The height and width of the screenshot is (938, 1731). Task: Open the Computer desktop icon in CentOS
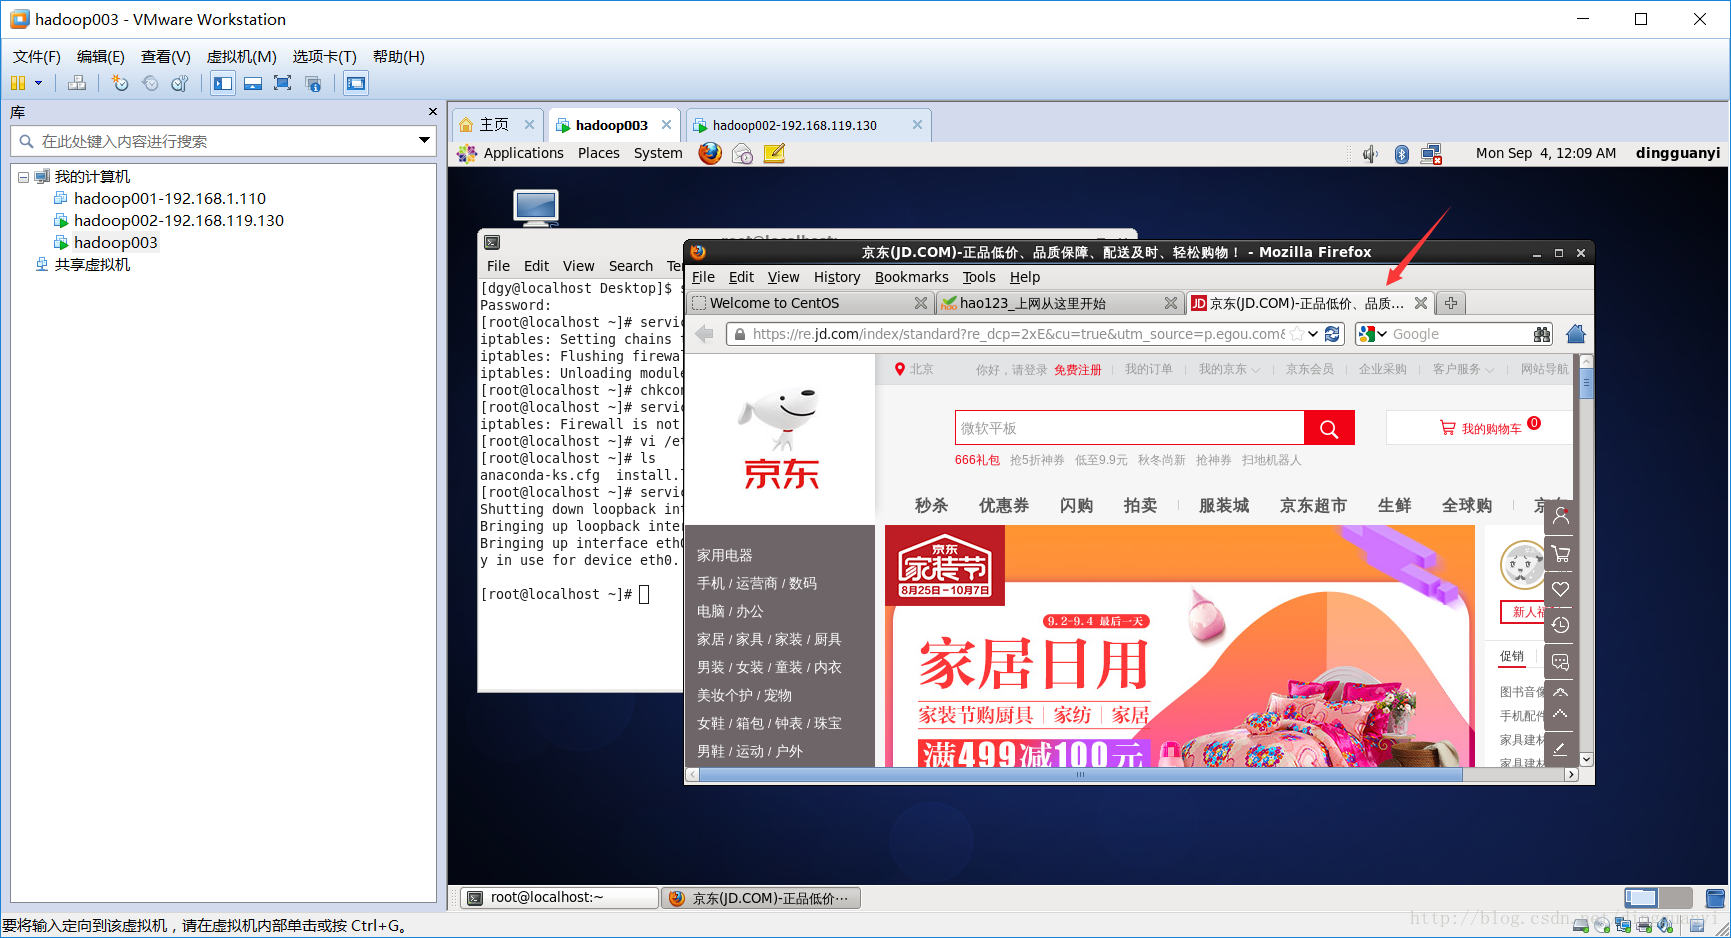coord(536,207)
